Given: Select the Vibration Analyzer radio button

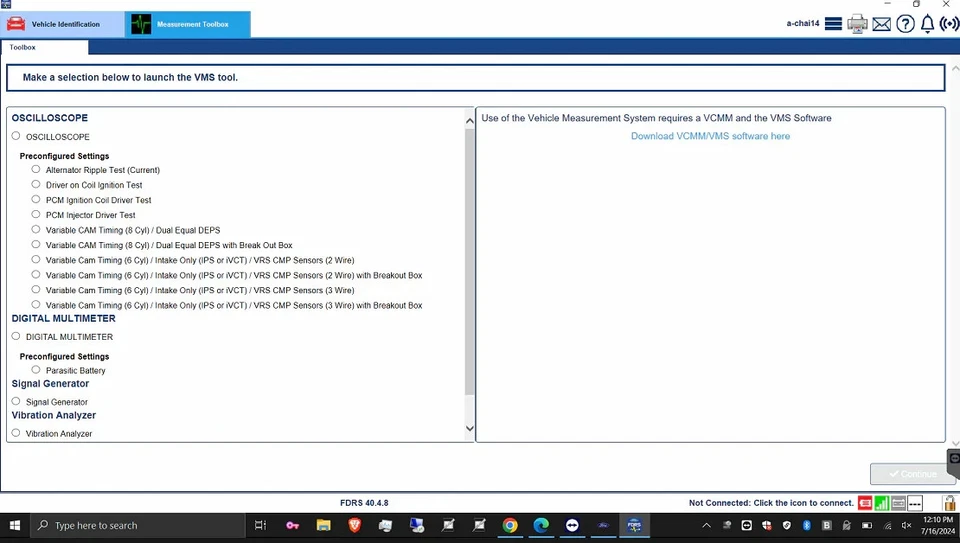Looking at the screenshot, I should pyautogui.click(x=16, y=433).
